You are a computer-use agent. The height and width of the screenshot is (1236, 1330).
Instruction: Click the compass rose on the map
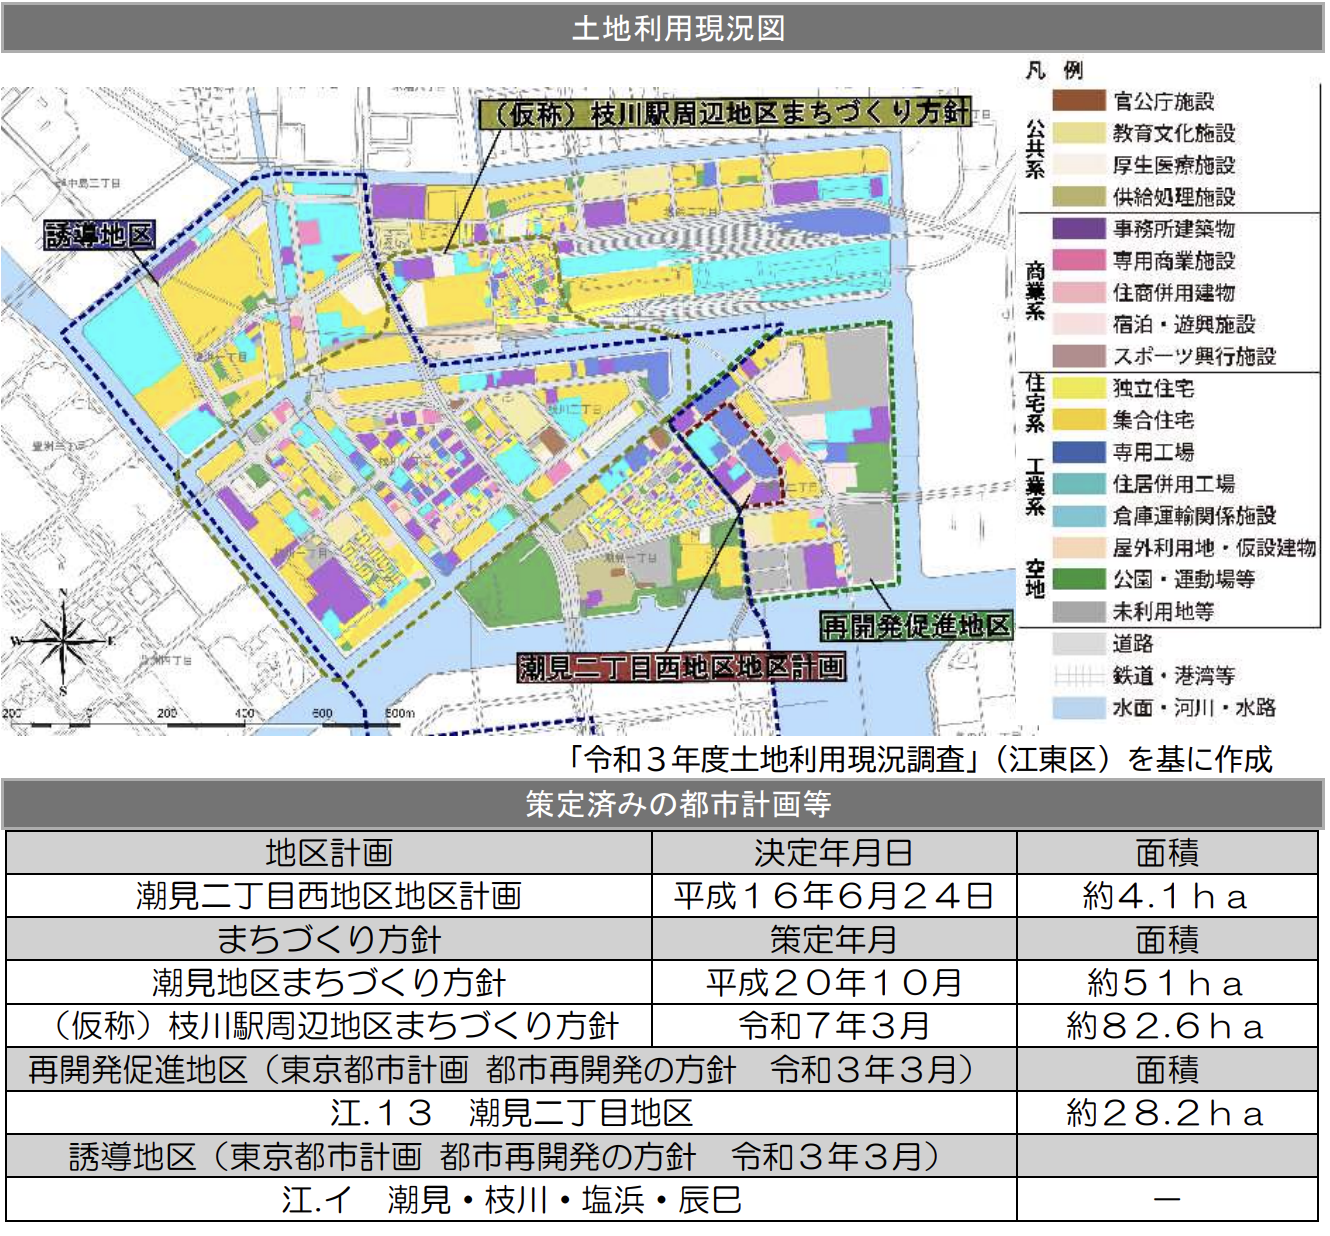pyautogui.click(x=63, y=640)
